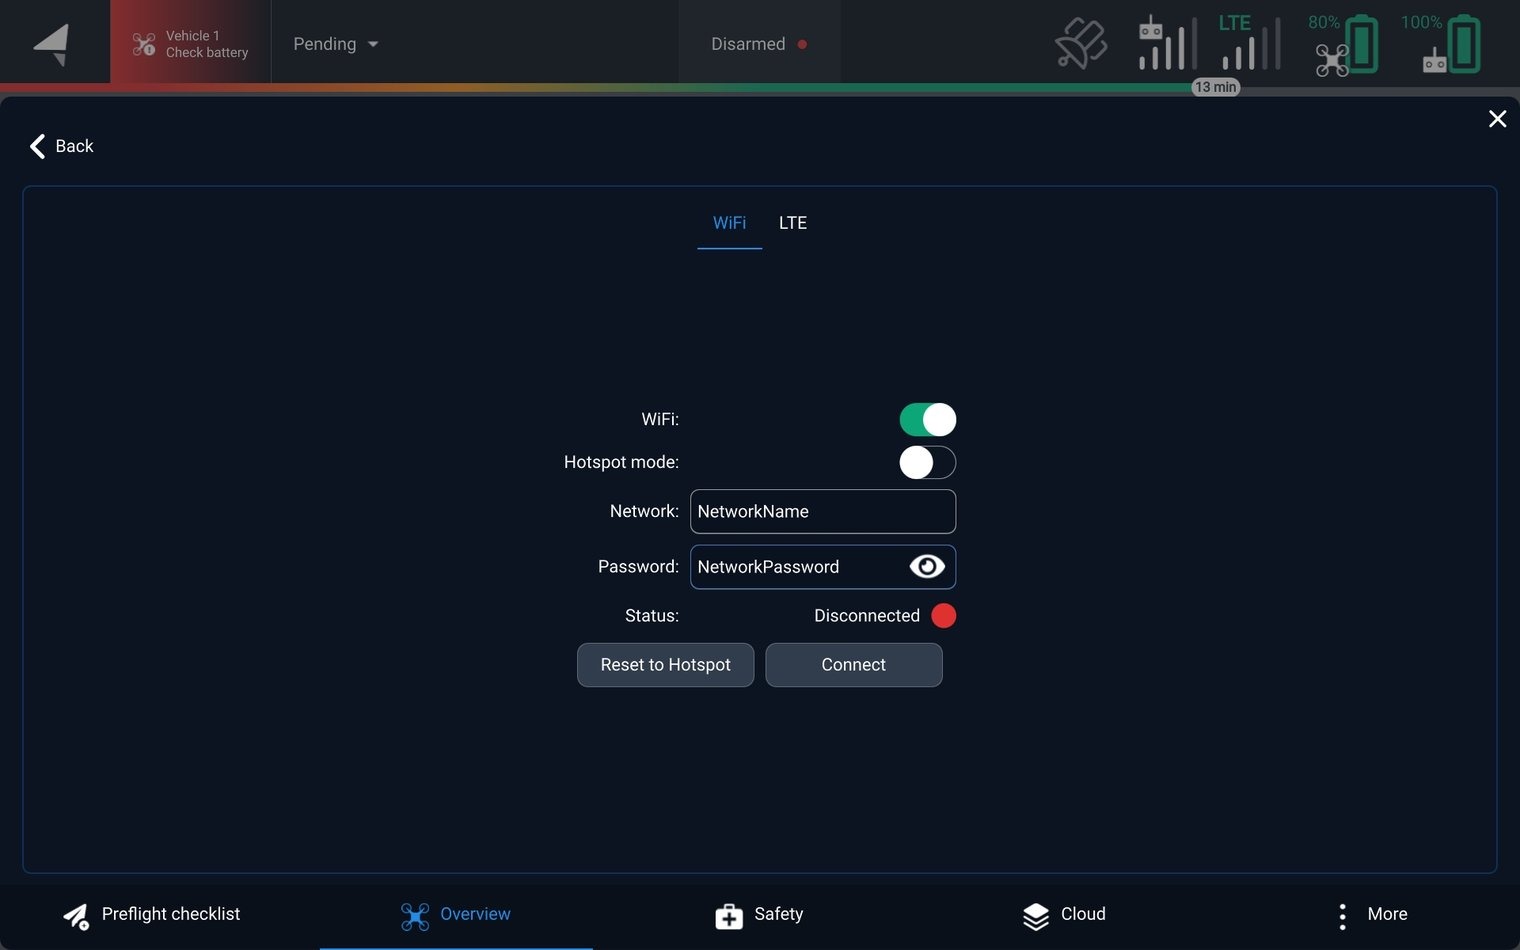Open Cloud via the layers icon

(x=1036, y=915)
